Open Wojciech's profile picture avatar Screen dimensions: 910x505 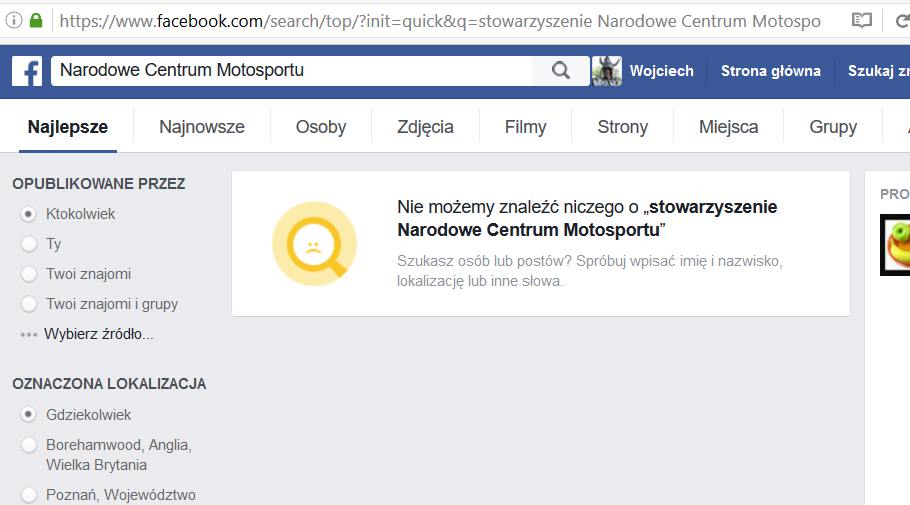(607, 71)
